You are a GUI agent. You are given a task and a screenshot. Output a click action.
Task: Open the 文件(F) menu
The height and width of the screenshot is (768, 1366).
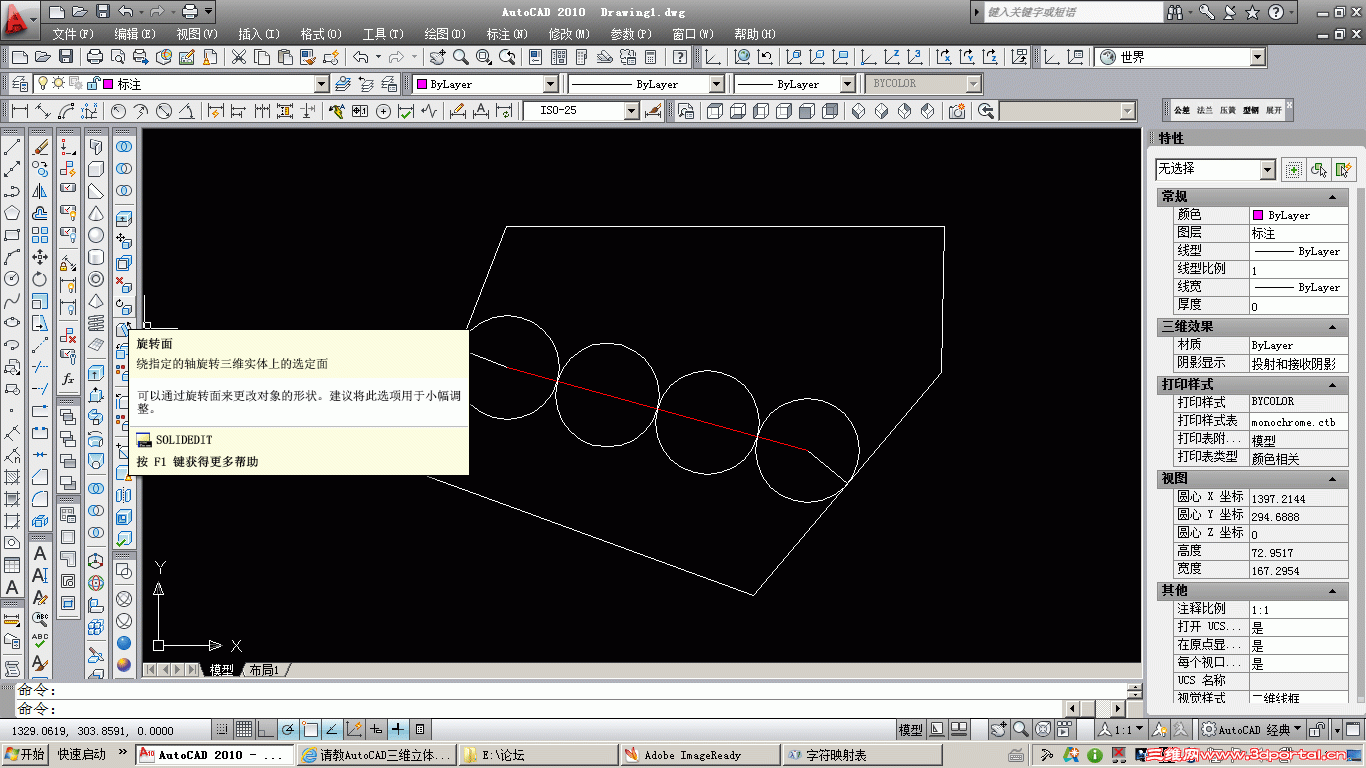[x=72, y=34]
